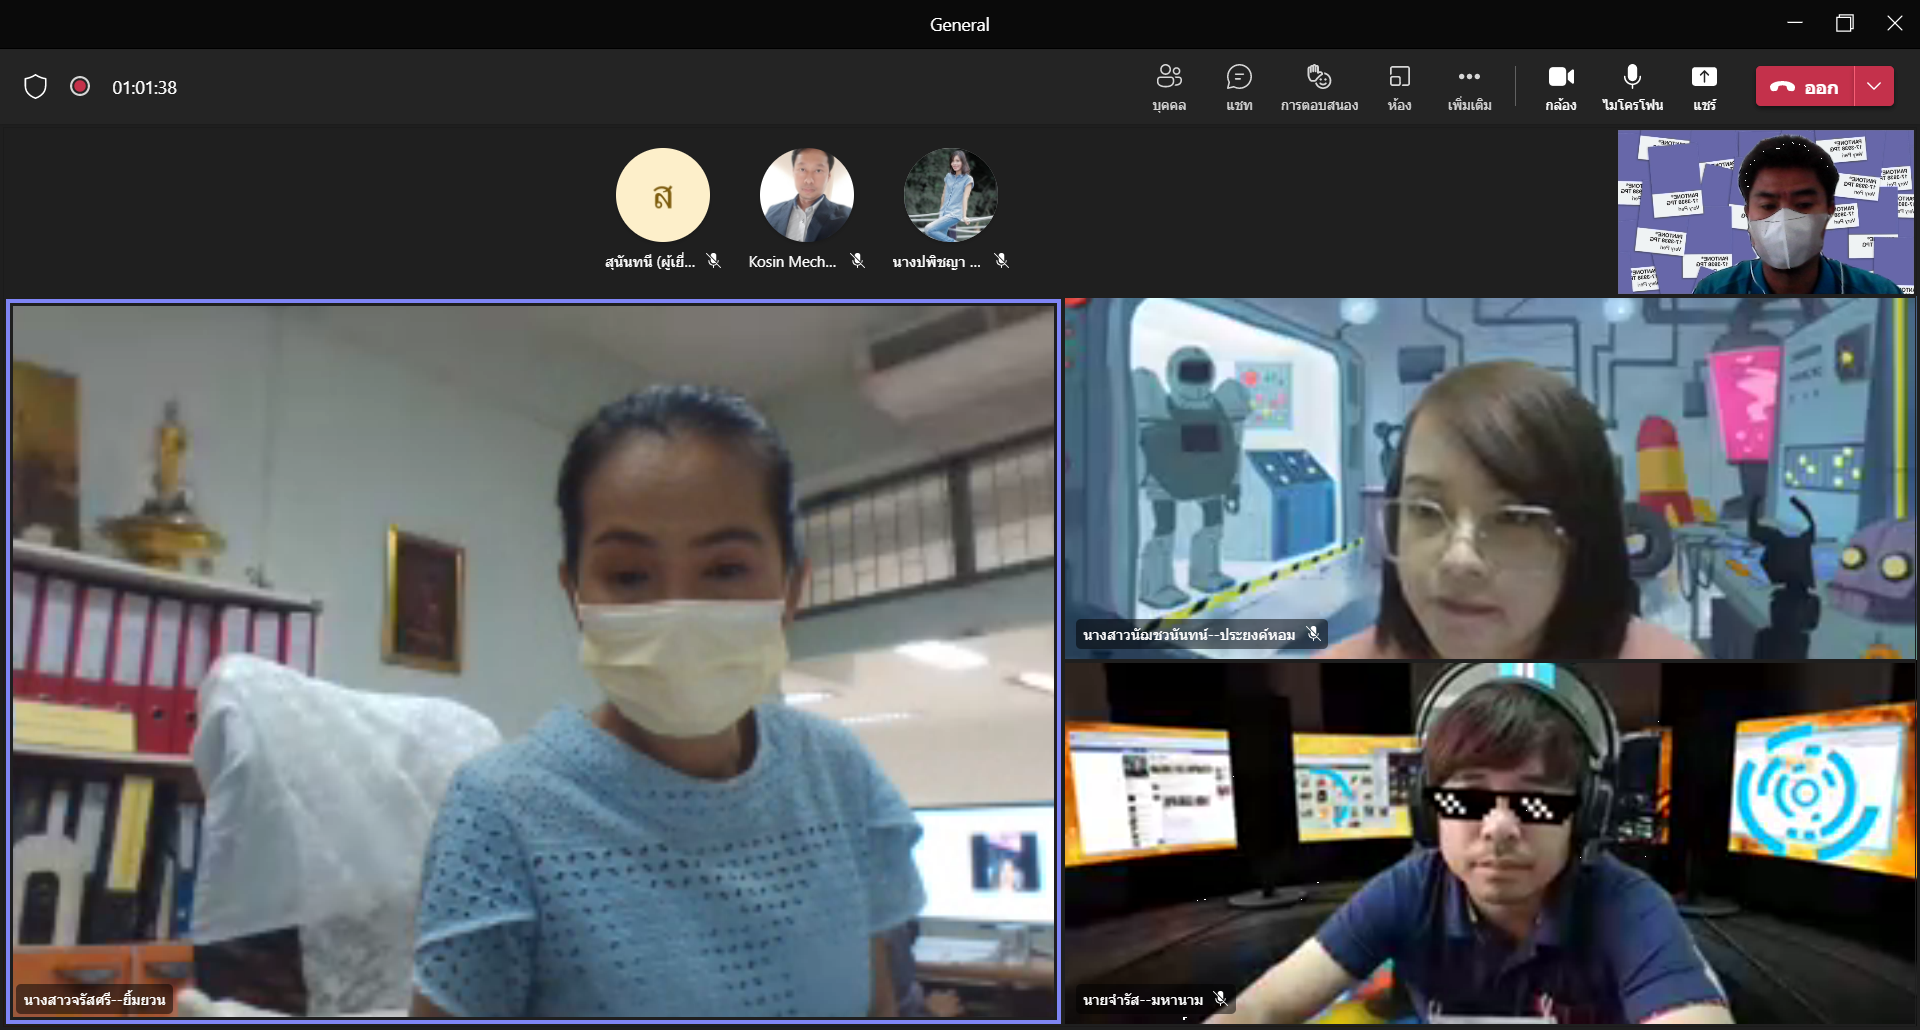Mute the microphone (ไมโครโฟน)
1920x1030 pixels.
coord(1632,87)
